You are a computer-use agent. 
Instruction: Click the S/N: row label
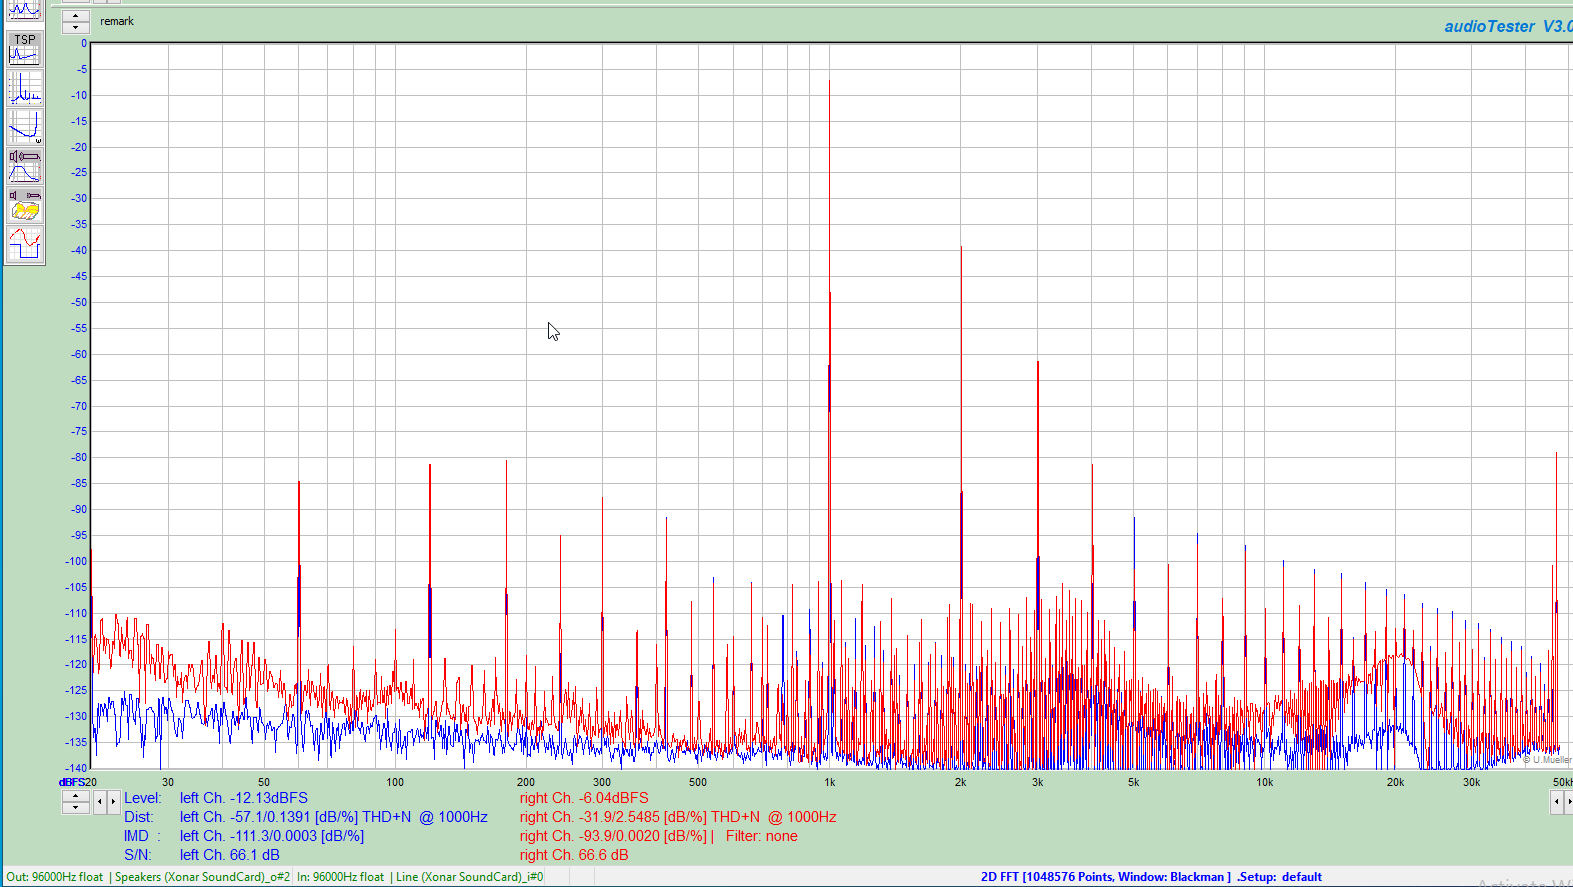138,855
